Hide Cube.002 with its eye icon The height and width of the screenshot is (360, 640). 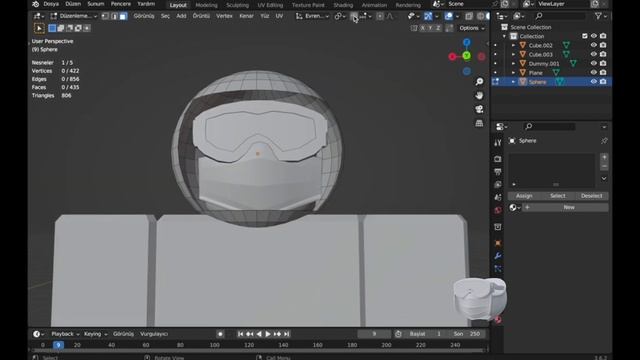tap(594, 45)
